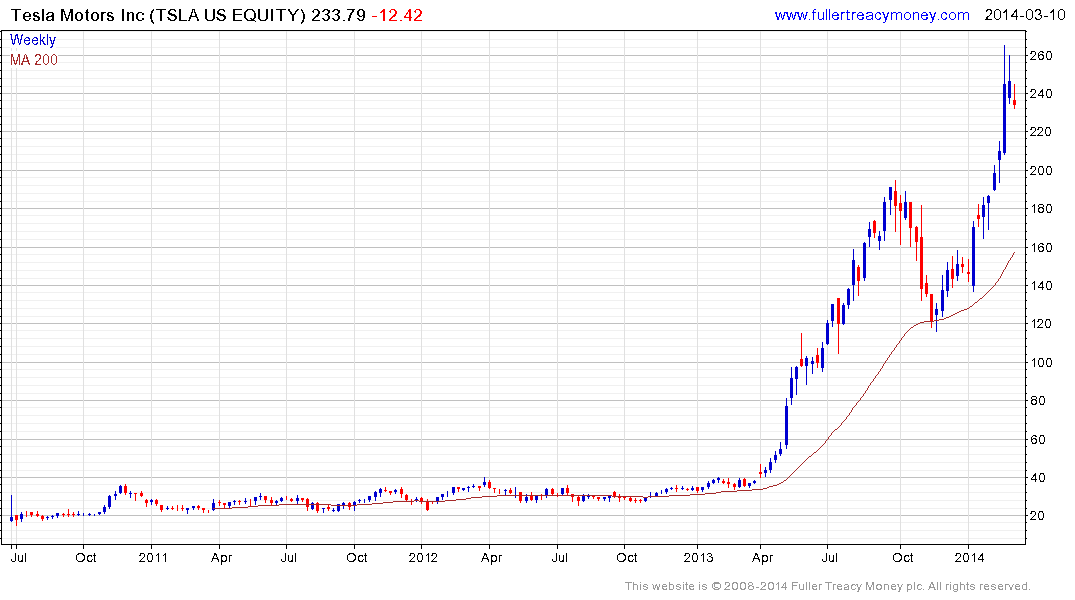Screen dimensions: 1075x600
Task: Click the 160 price axis label
Action: (x=1041, y=248)
